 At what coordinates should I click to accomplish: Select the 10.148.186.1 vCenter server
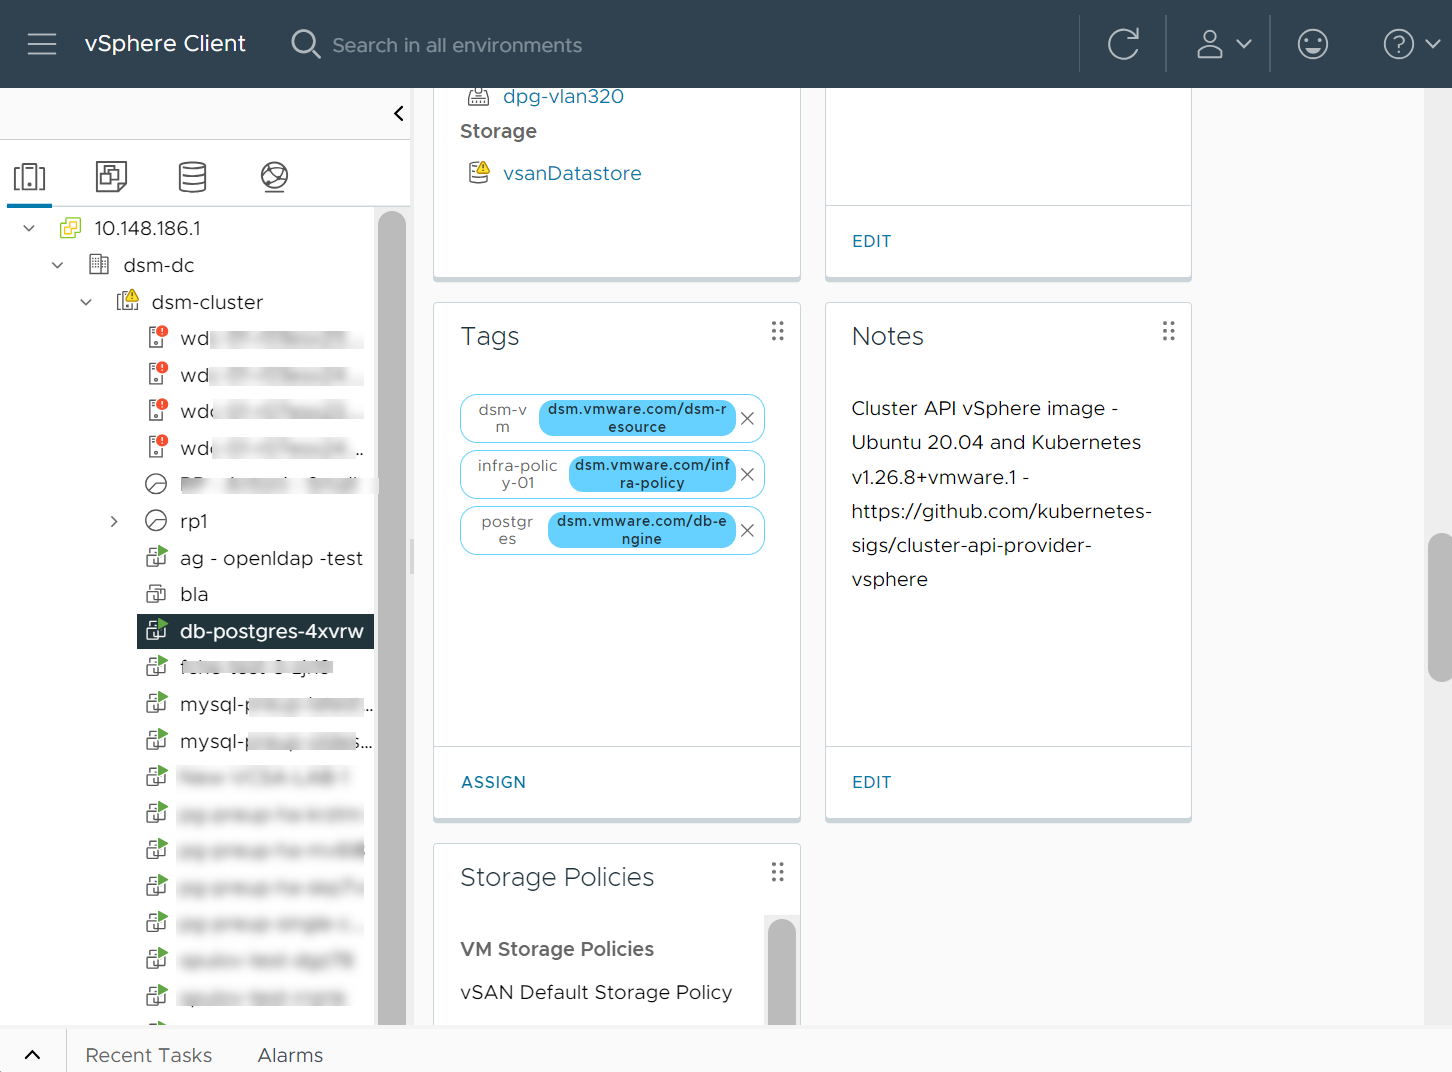coord(148,228)
